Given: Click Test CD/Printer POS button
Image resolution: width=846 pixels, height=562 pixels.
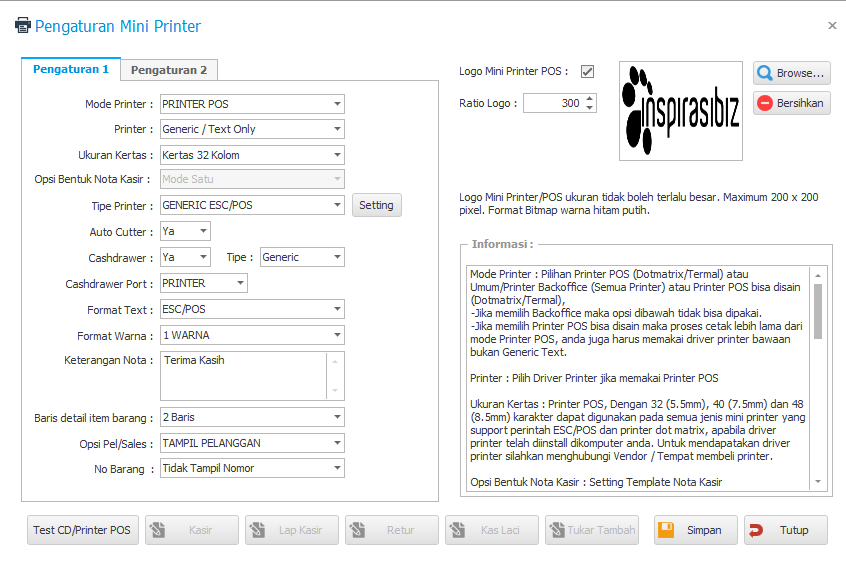Looking at the screenshot, I should click(82, 530).
